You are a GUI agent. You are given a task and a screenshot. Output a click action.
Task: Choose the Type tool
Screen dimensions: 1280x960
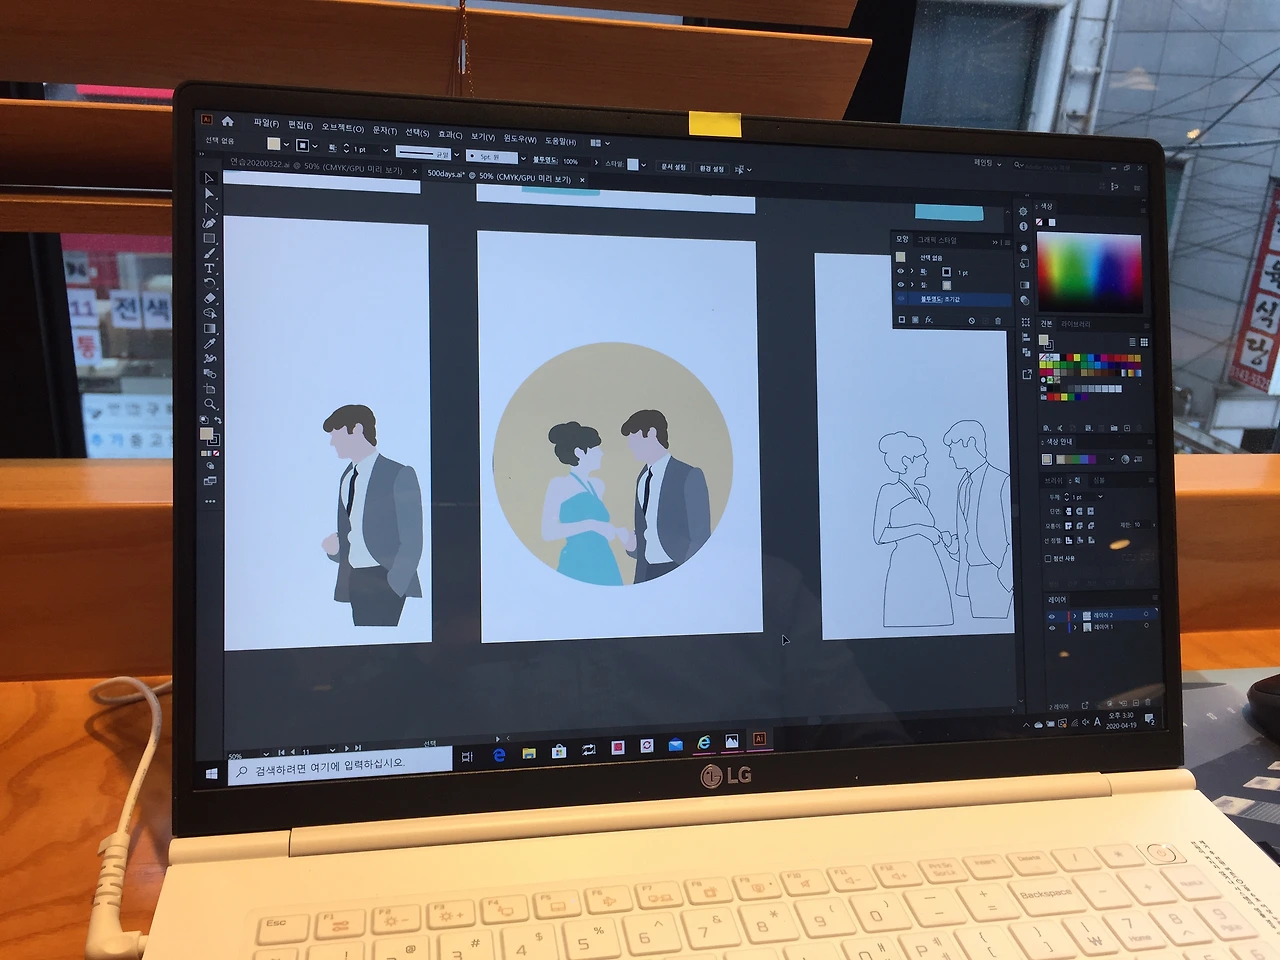(x=209, y=268)
